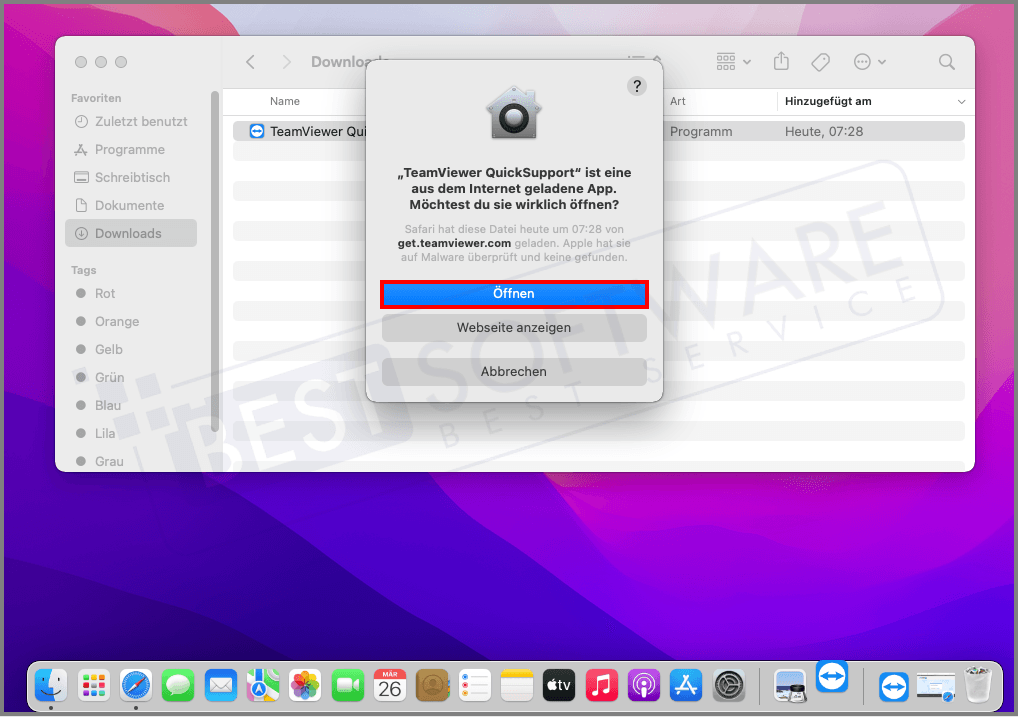Open System Preferences from the Dock
1018x717 pixels.
pyautogui.click(x=728, y=685)
